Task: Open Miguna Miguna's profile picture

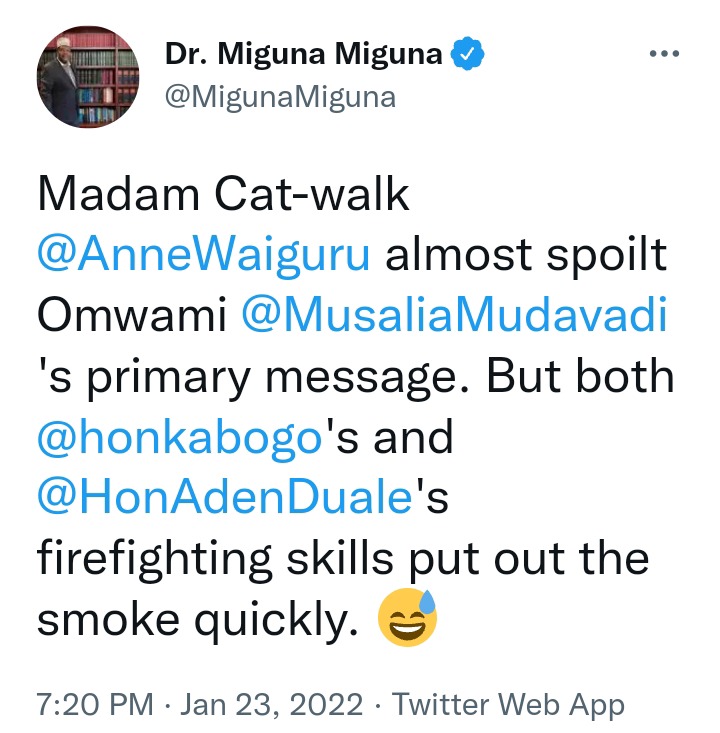Action: pos(88,77)
